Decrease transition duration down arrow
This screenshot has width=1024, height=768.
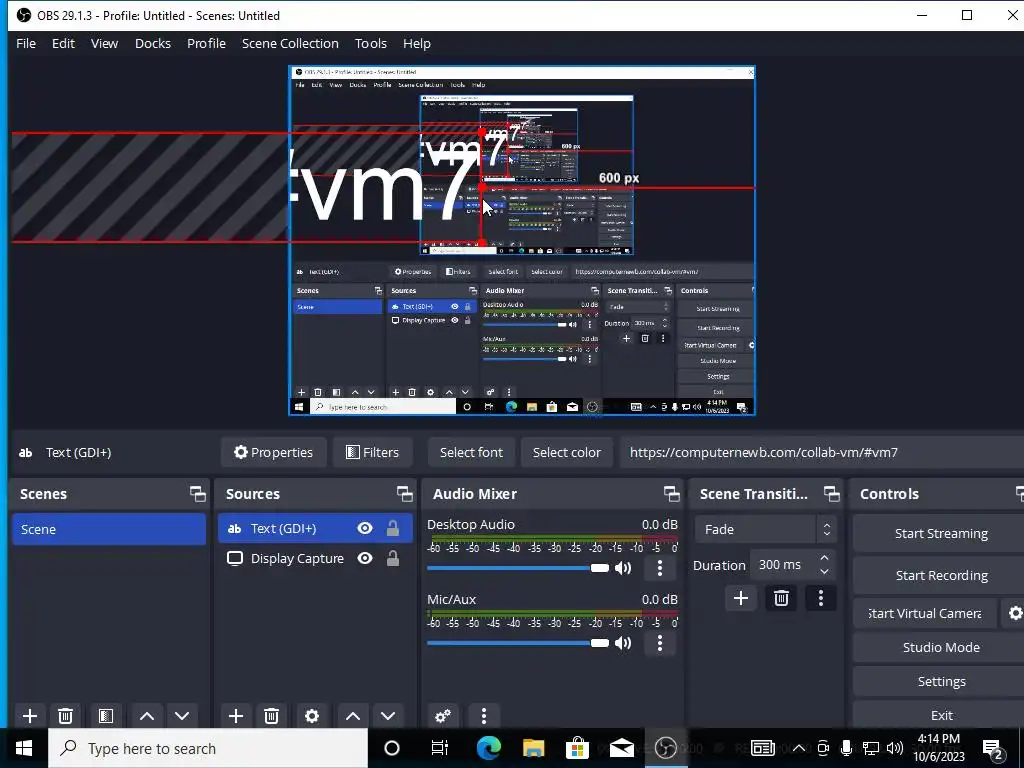tap(824, 571)
